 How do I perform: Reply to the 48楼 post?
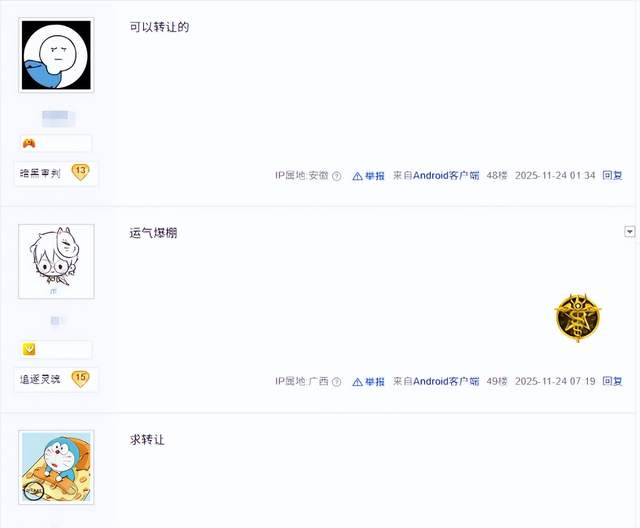(612, 175)
